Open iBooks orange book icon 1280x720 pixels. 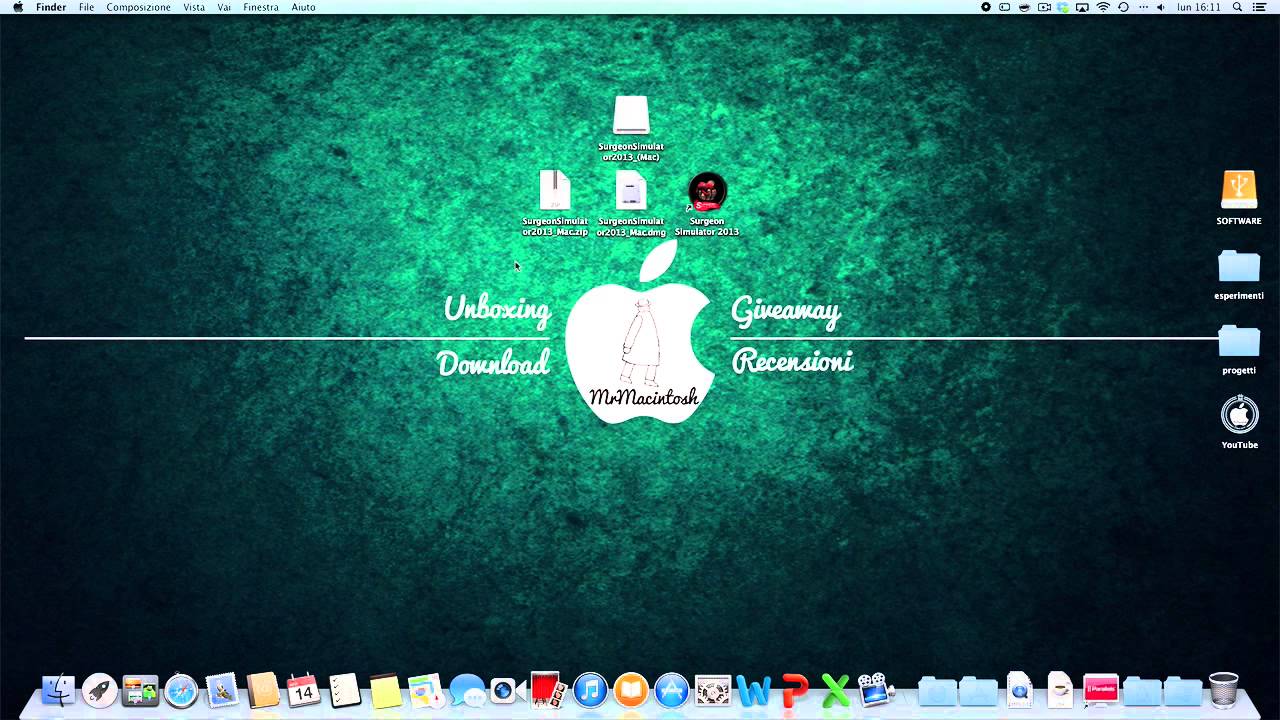[631, 689]
